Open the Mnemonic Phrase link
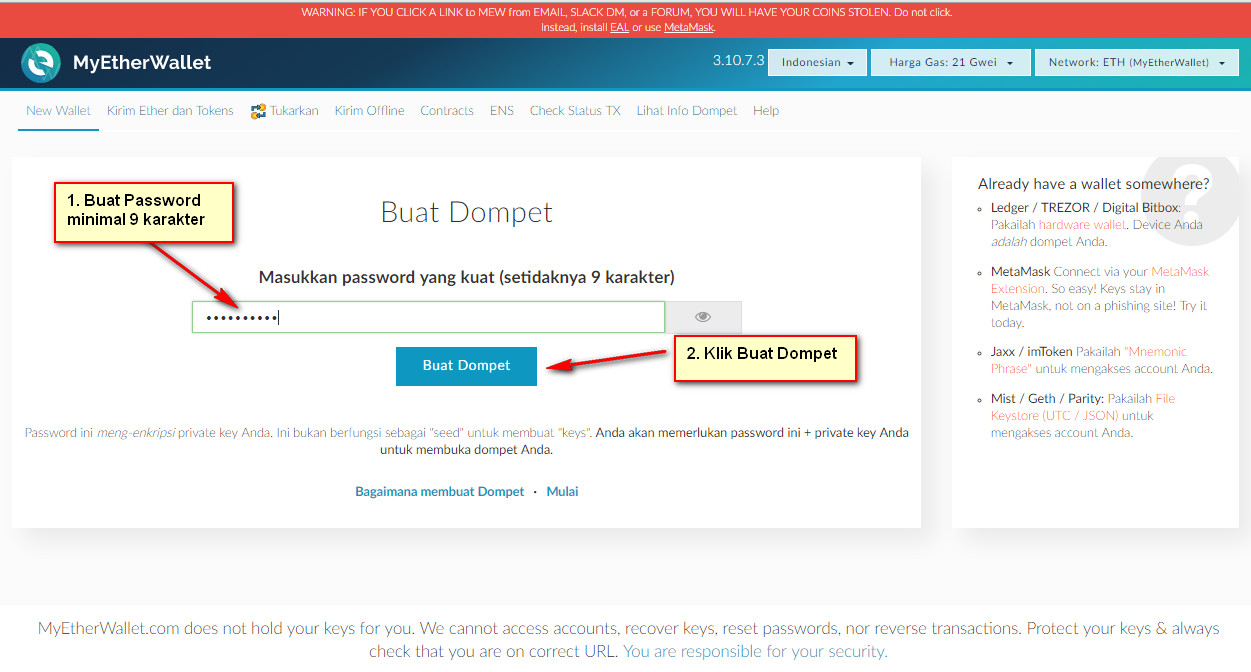This screenshot has height=672, width=1251. pos(1089,360)
